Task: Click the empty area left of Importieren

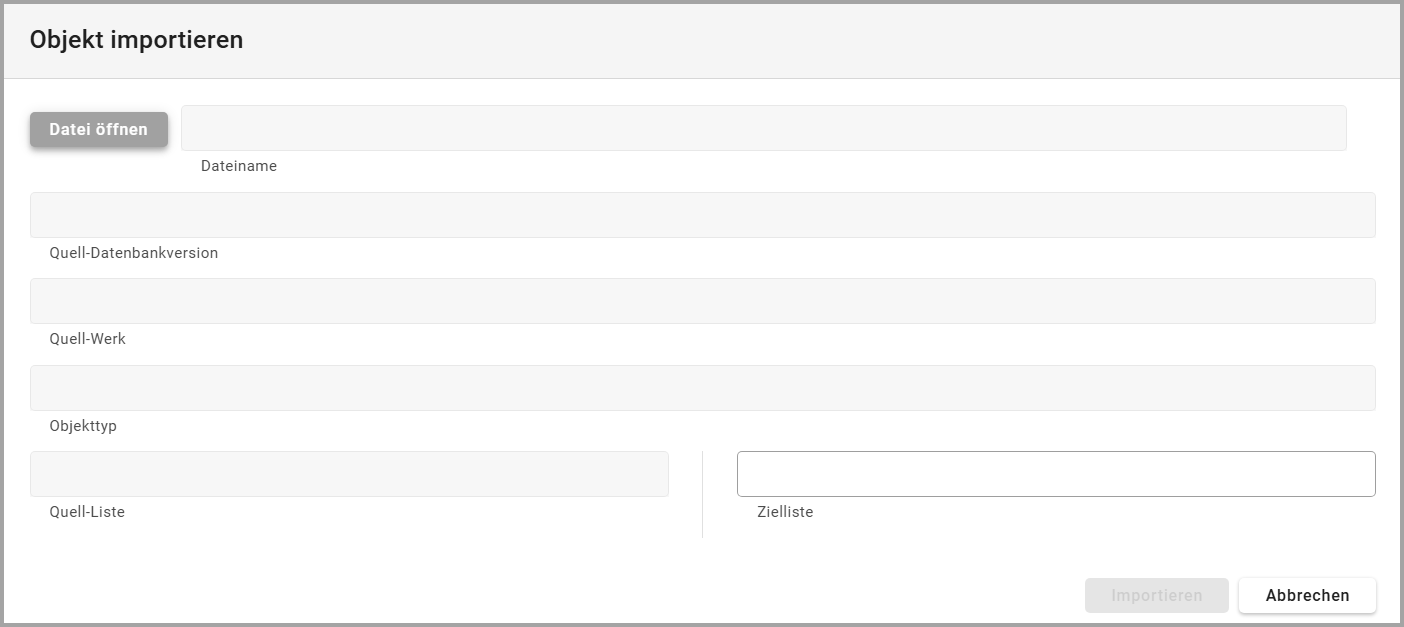Action: pos(700,595)
